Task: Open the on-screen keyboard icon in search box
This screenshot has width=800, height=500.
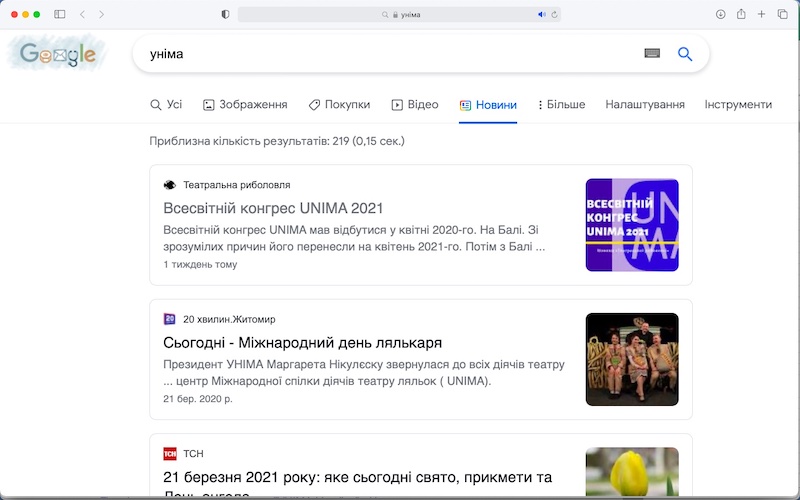Action: (652, 53)
